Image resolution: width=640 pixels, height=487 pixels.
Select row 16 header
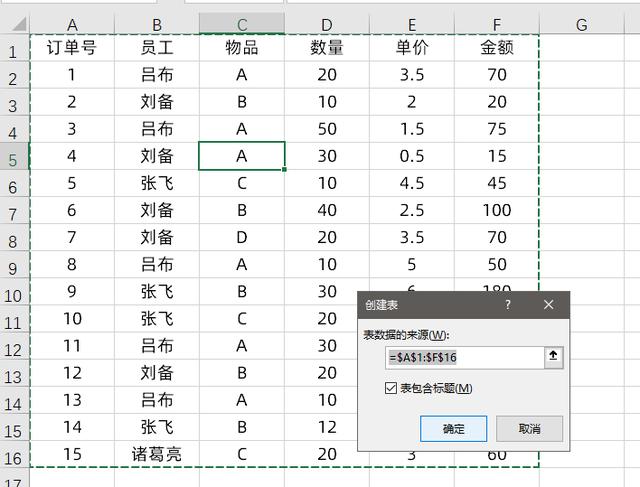(13, 456)
